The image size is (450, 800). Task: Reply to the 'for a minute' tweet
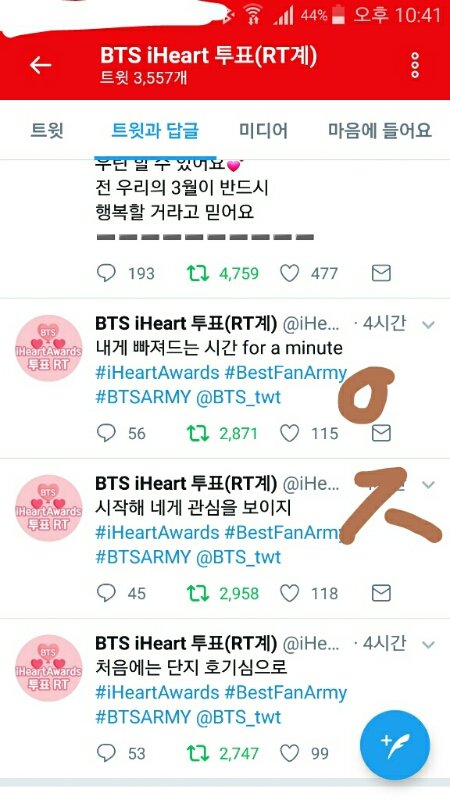point(106,433)
